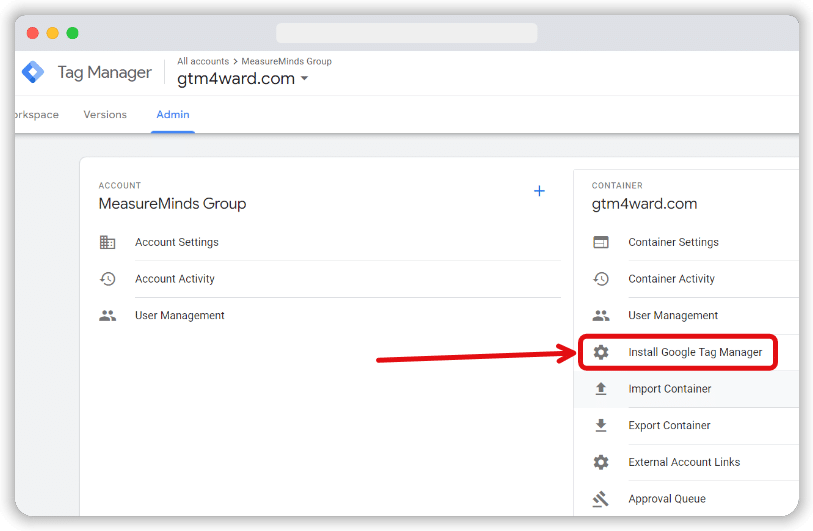This screenshot has width=813, height=531.
Task: Click the gtm4ward.com container name in header
Action: pyautogui.click(x=236, y=78)
